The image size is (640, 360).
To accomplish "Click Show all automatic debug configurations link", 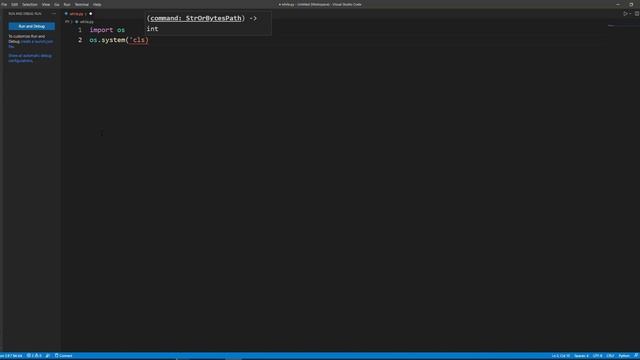I will pyautogui.click(x=30, y=58).
